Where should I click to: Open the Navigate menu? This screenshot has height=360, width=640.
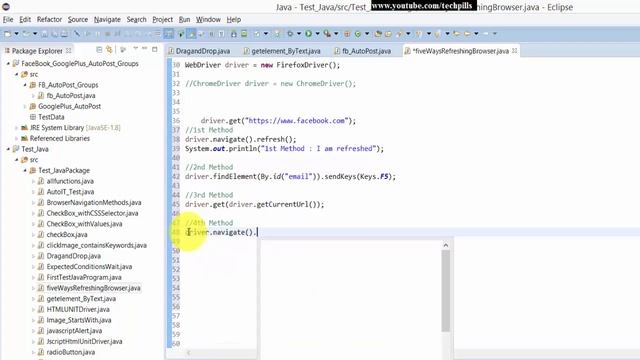coord(107,20)
